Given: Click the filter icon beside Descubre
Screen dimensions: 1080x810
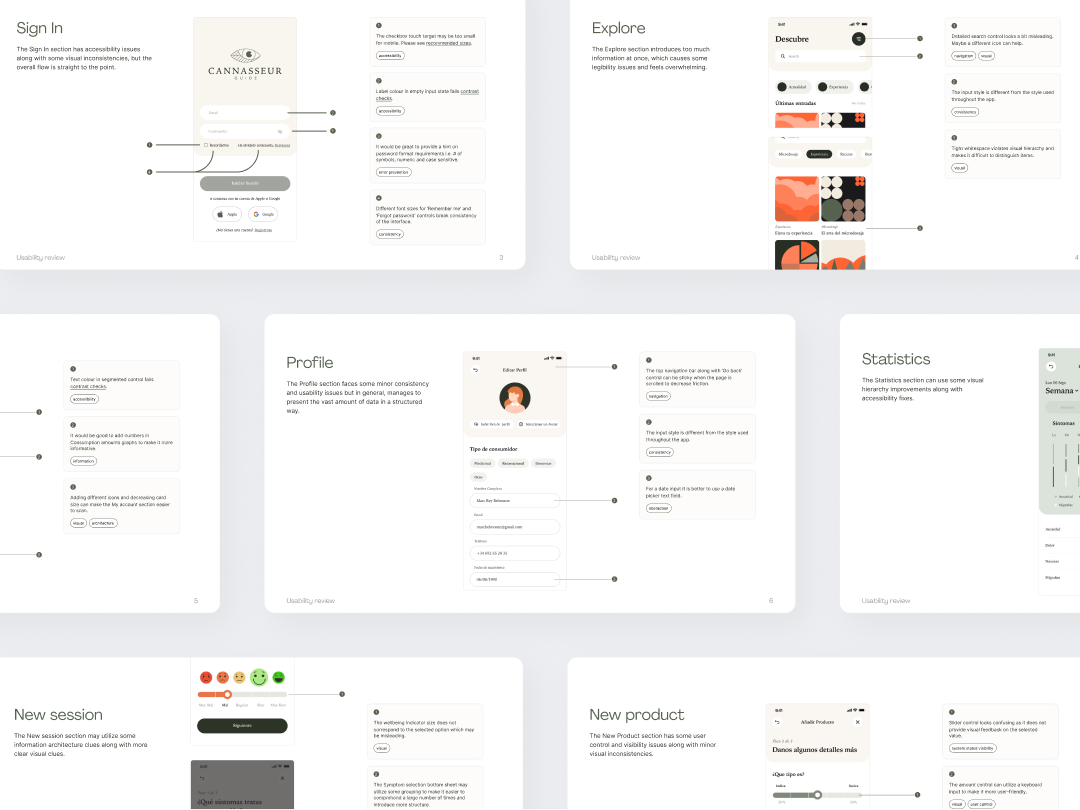Looking at the screenshot, I should [x=858, y=38].
